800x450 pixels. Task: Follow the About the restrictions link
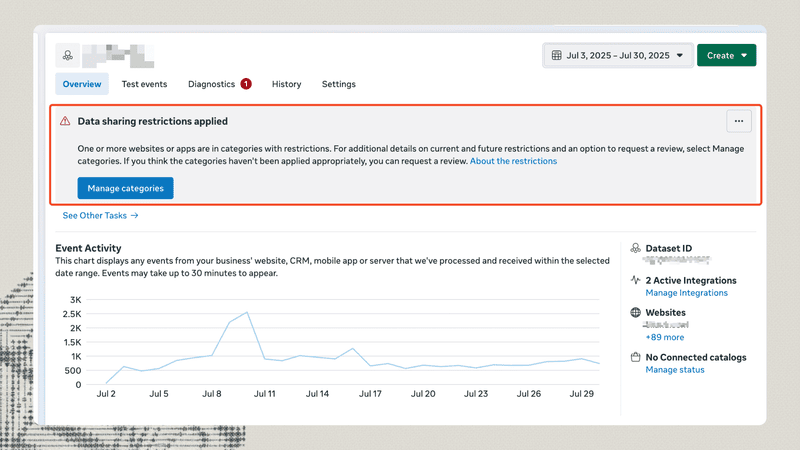(513, 161)
